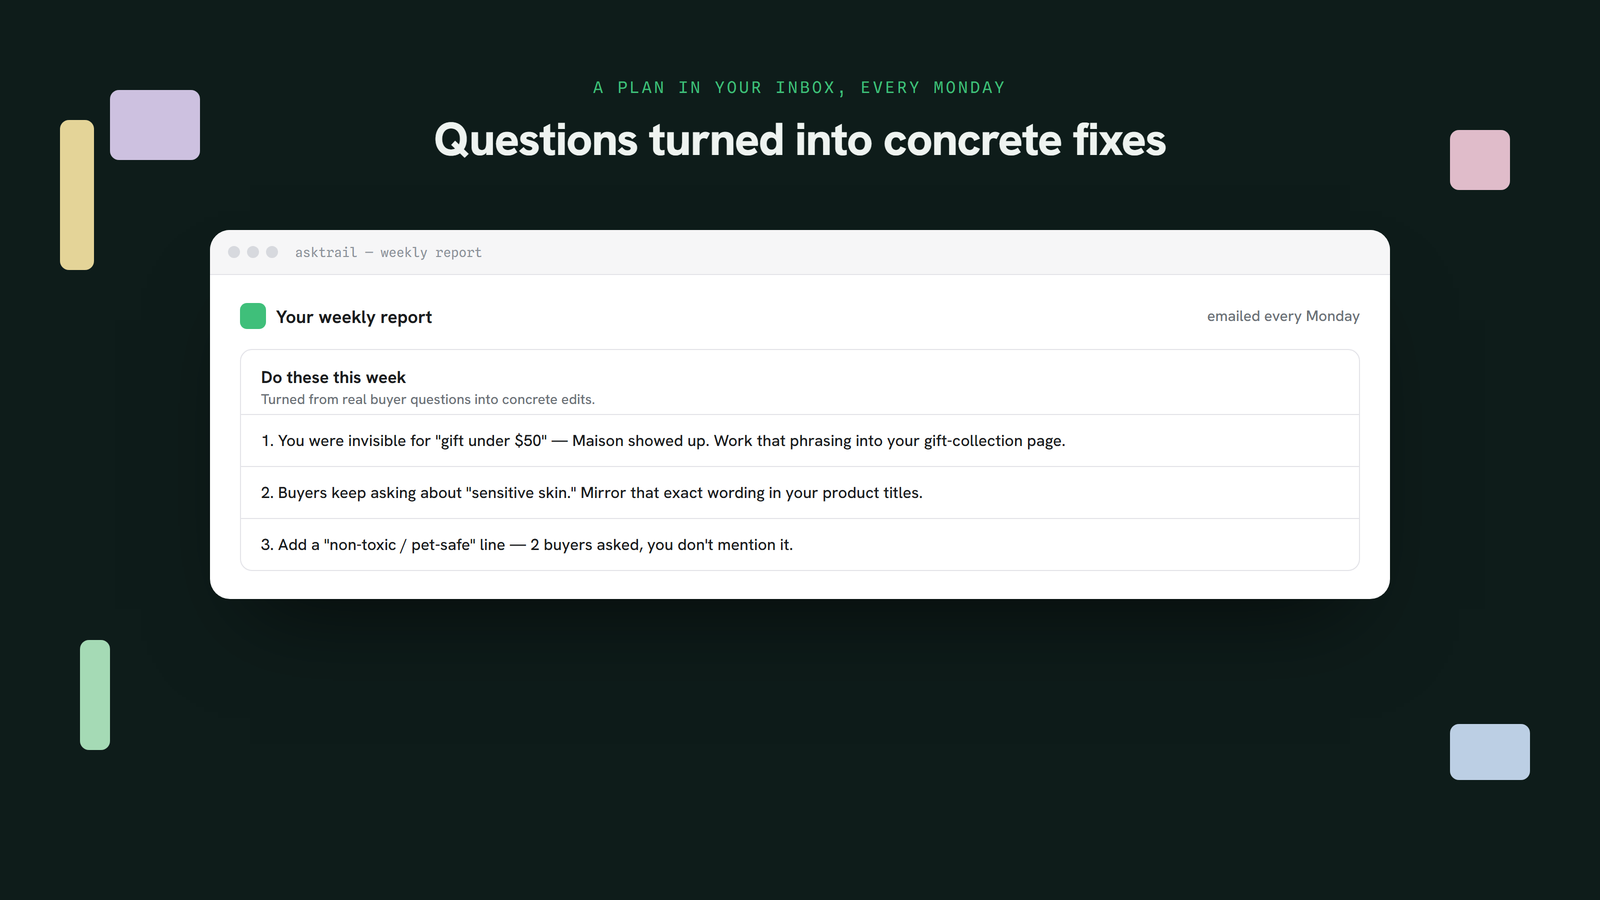
Task: Click the middle gray window dot
Action: pyautogui.click(x=253, y=252)
